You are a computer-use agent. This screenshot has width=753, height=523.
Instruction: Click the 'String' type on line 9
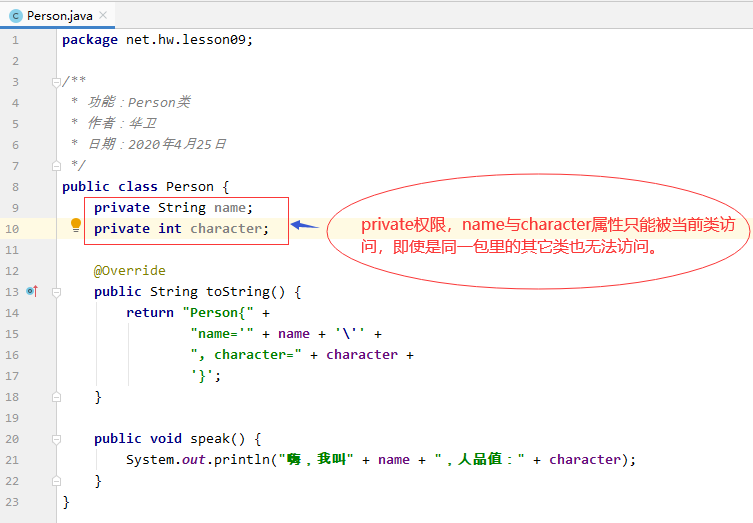tap(182, 208)
